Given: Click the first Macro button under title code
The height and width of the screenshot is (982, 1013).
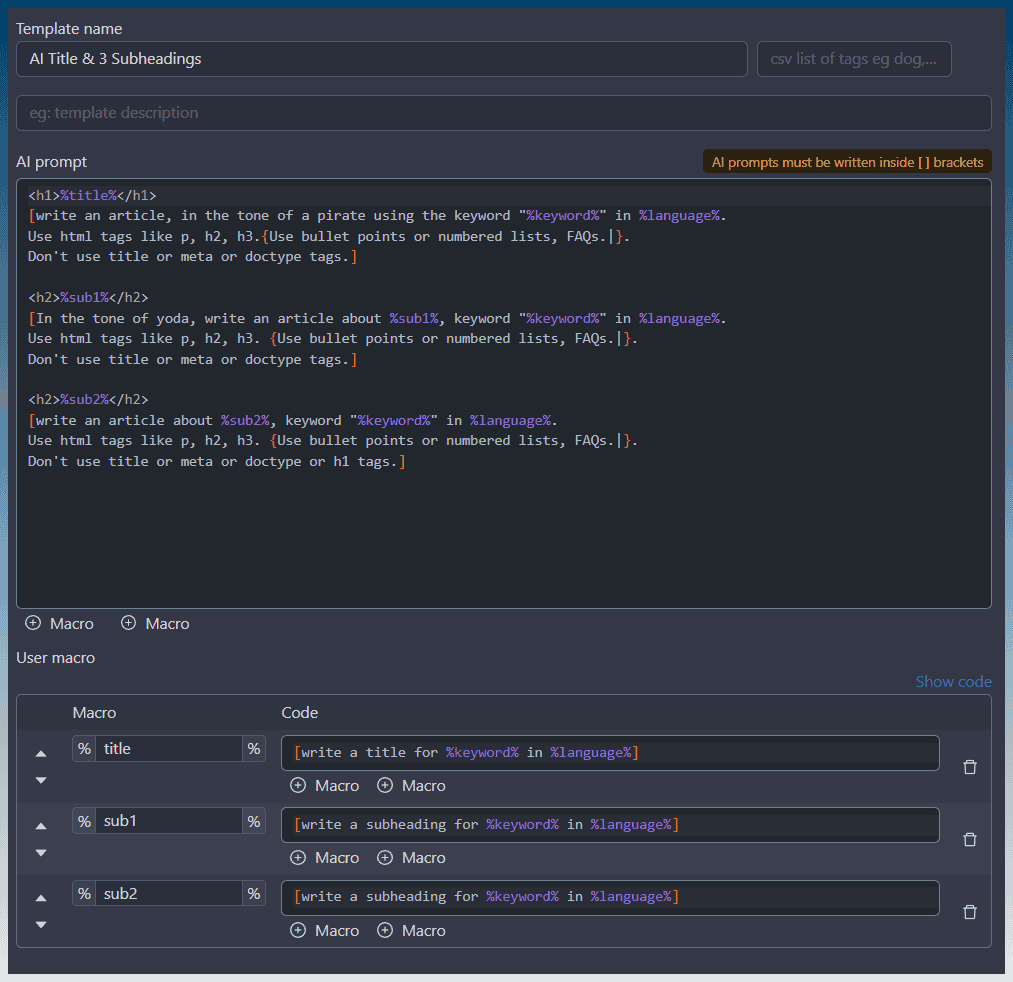Looking at the screenshot, I should [324, 786].
